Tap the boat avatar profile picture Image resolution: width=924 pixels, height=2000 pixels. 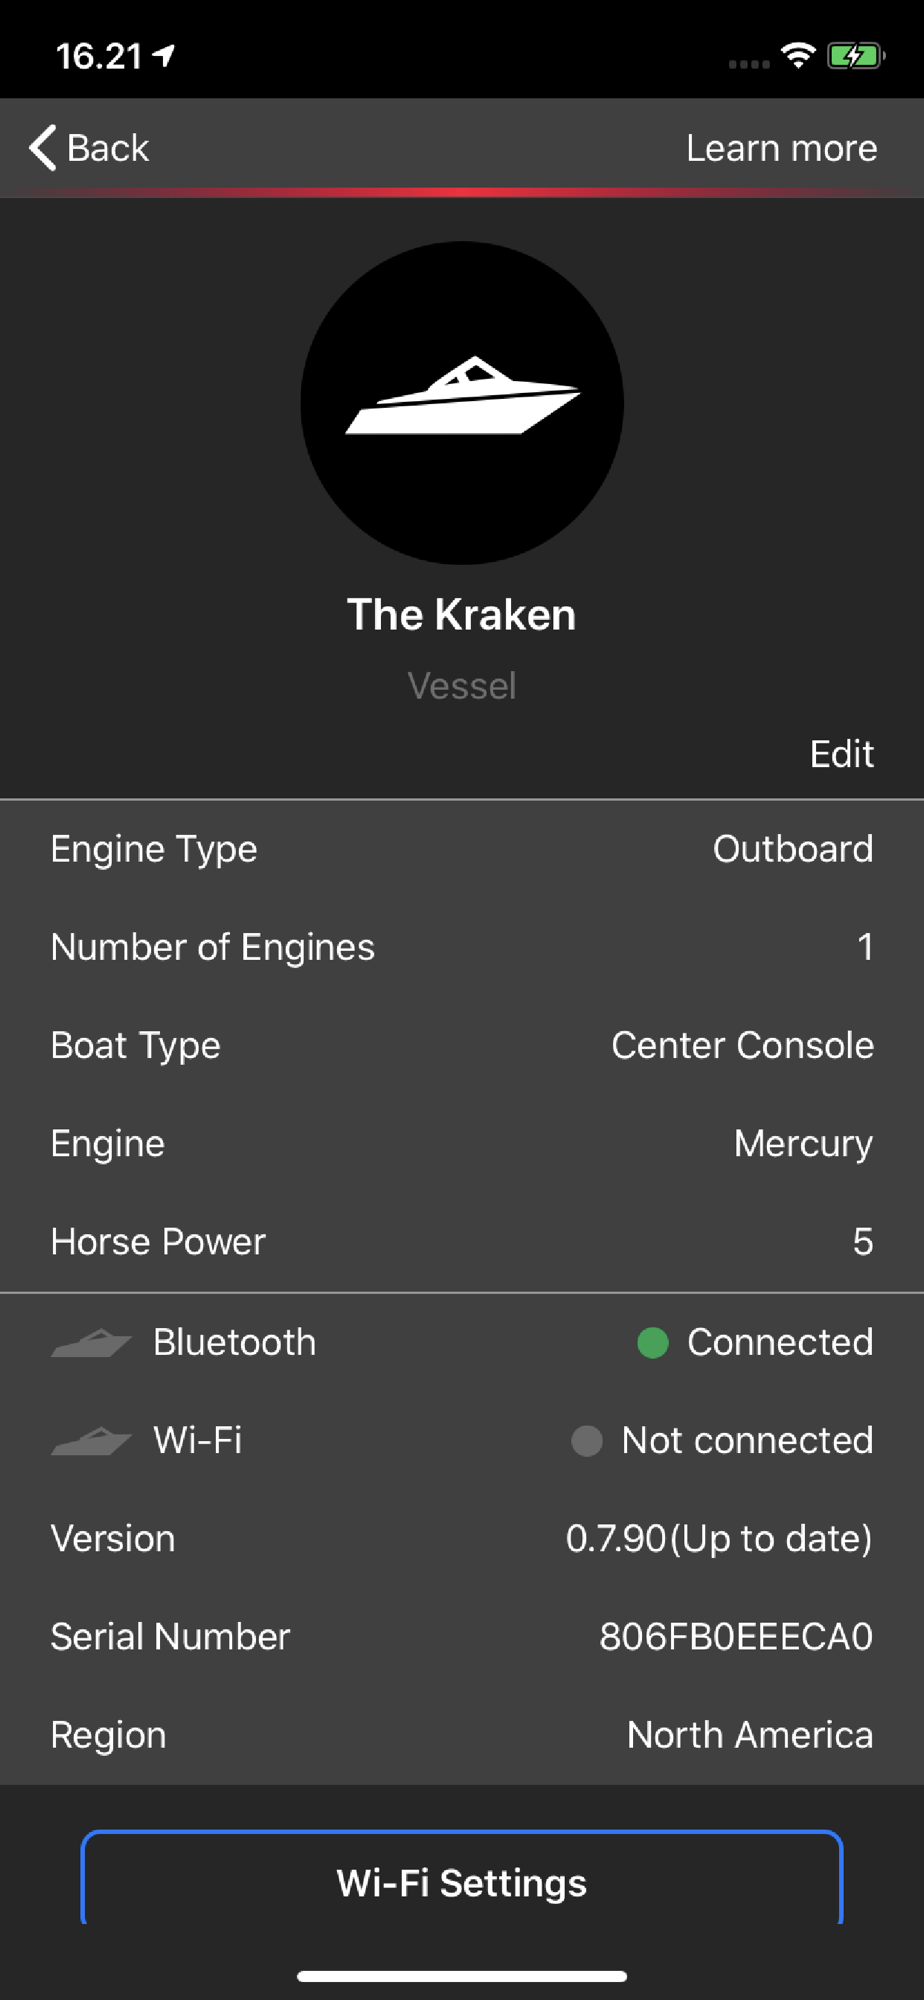[462, 402]
